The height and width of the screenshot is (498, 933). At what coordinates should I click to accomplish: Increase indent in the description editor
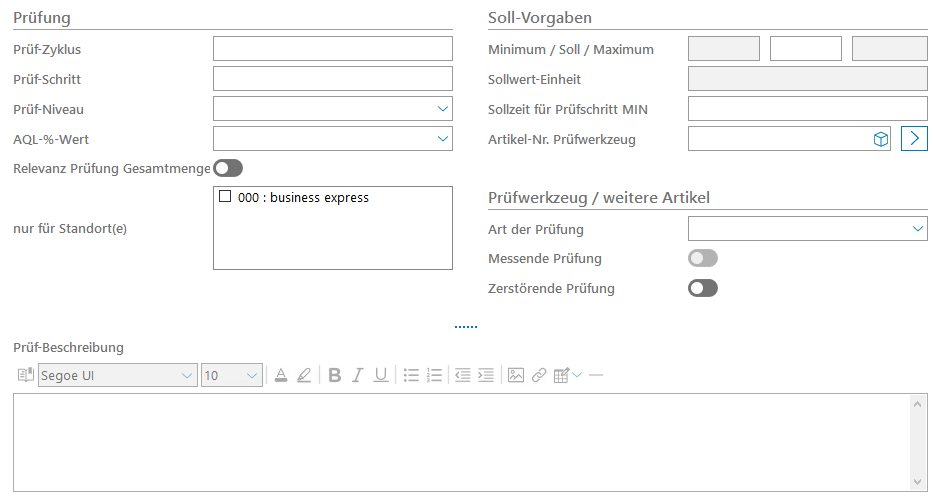coord(486,375)
